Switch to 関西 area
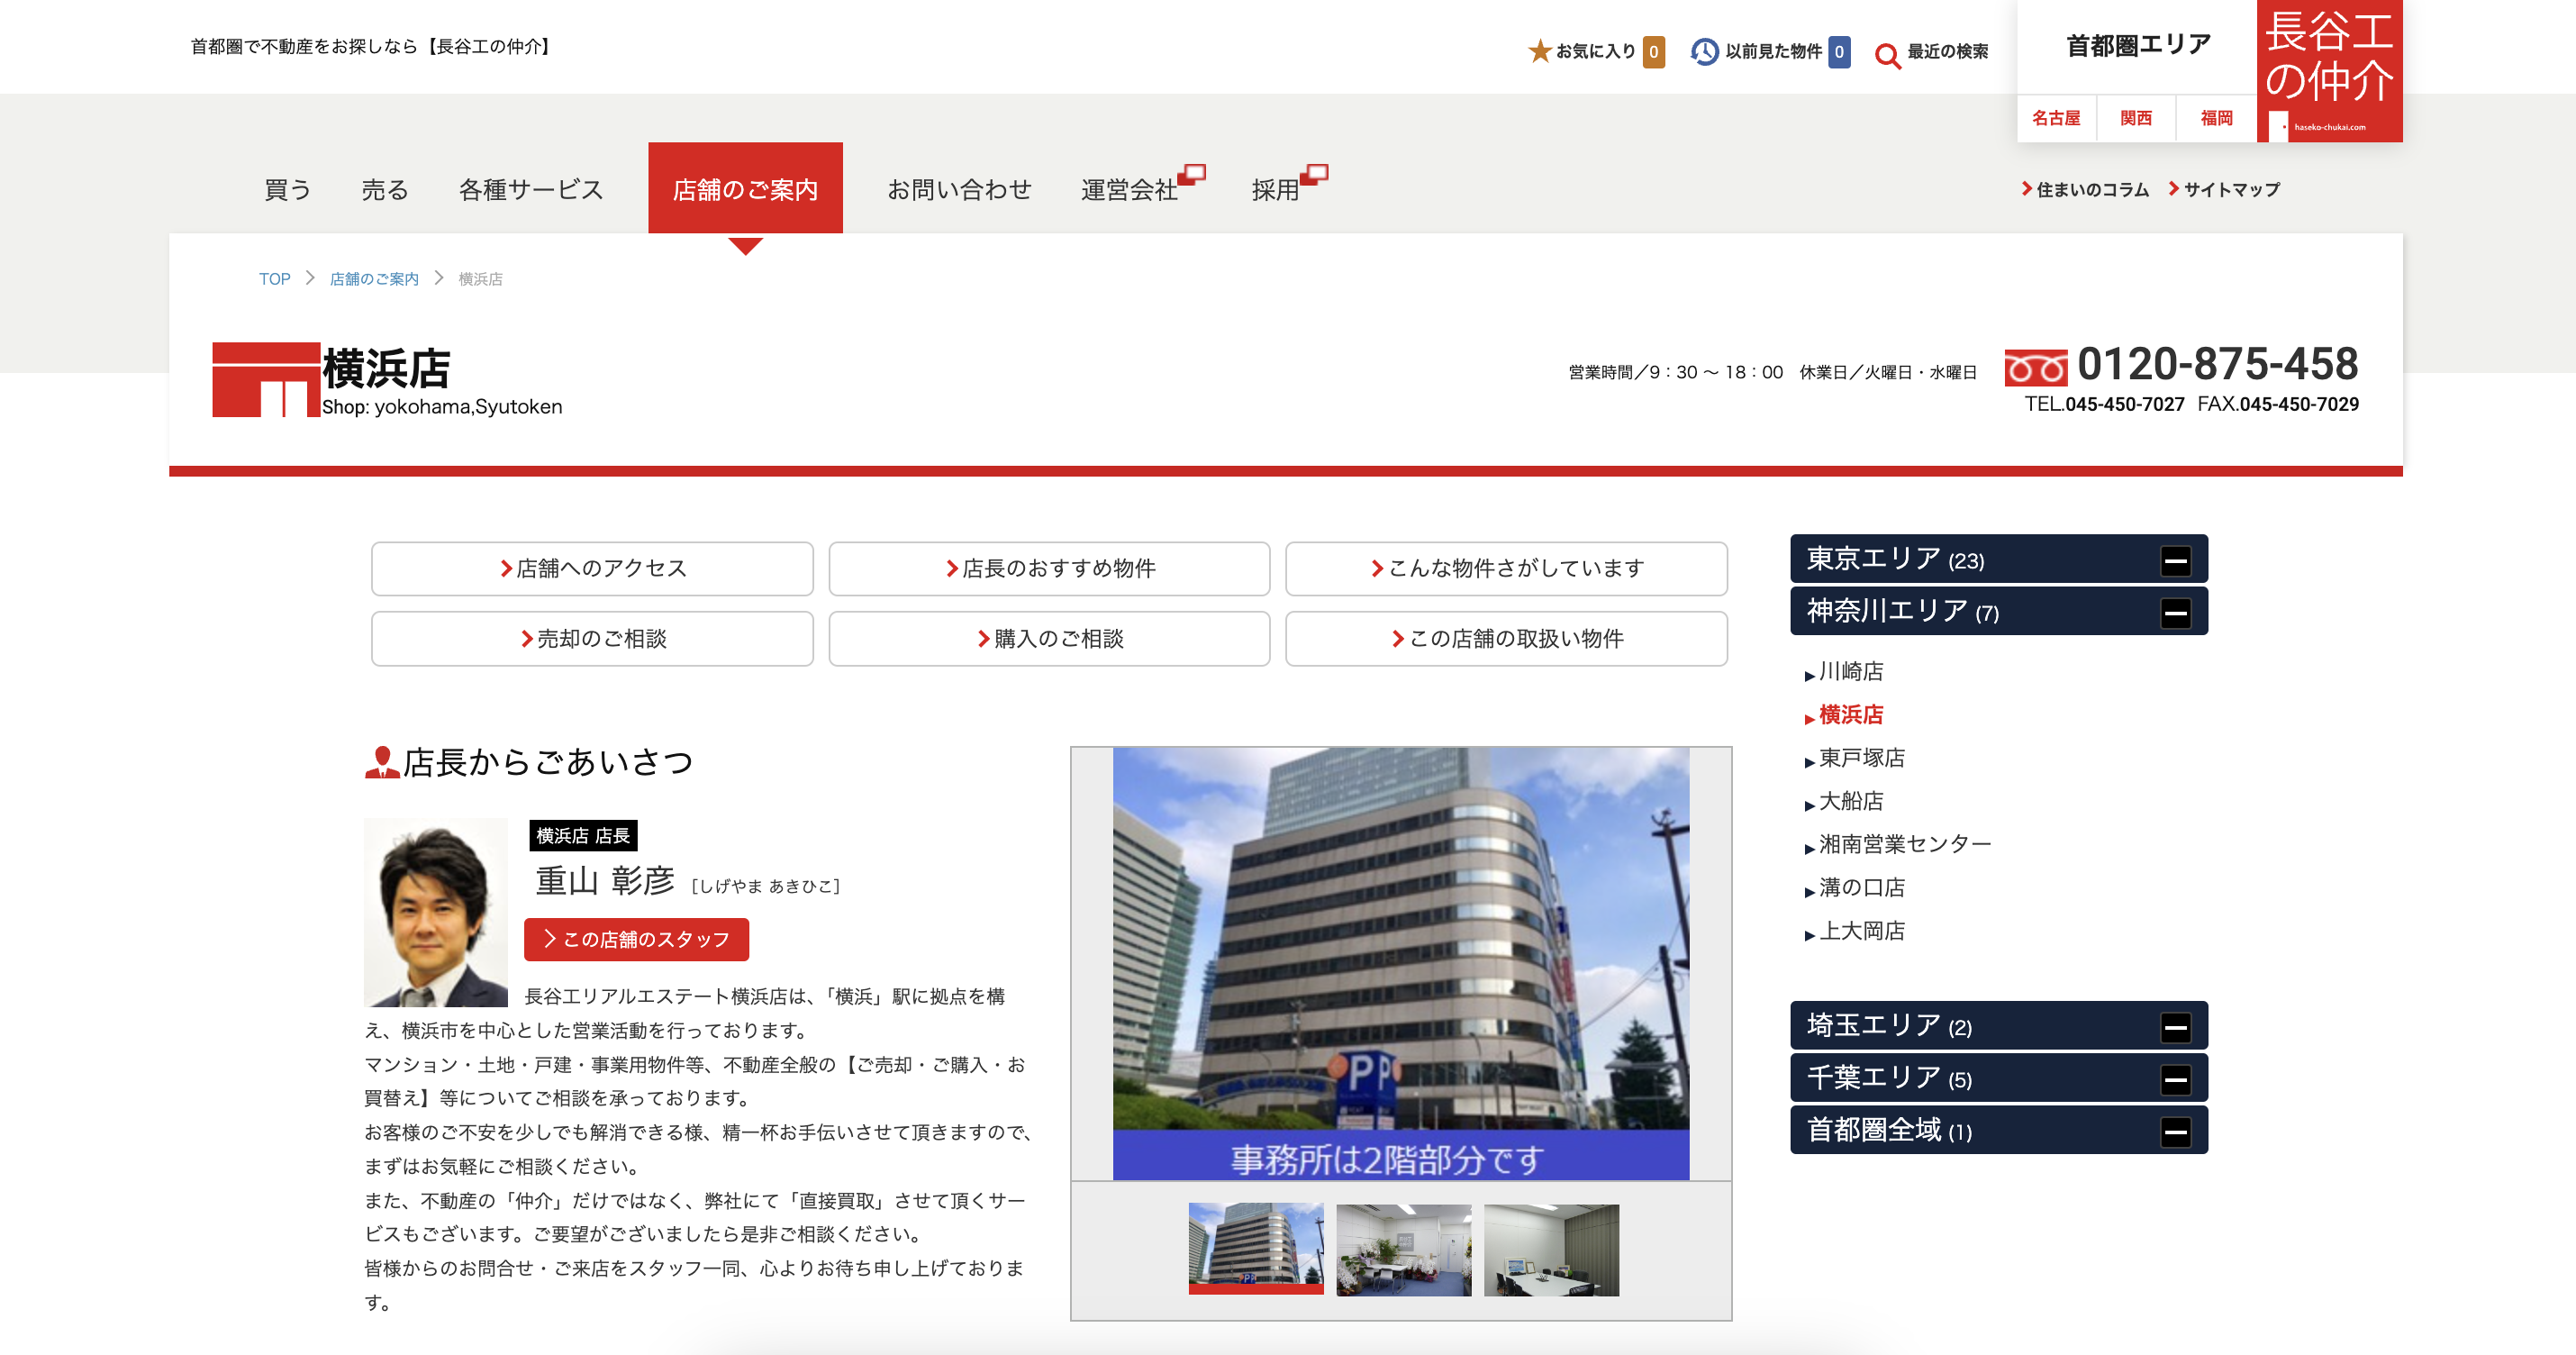Screen dimensions: 2576x1355 (2136, 118)
